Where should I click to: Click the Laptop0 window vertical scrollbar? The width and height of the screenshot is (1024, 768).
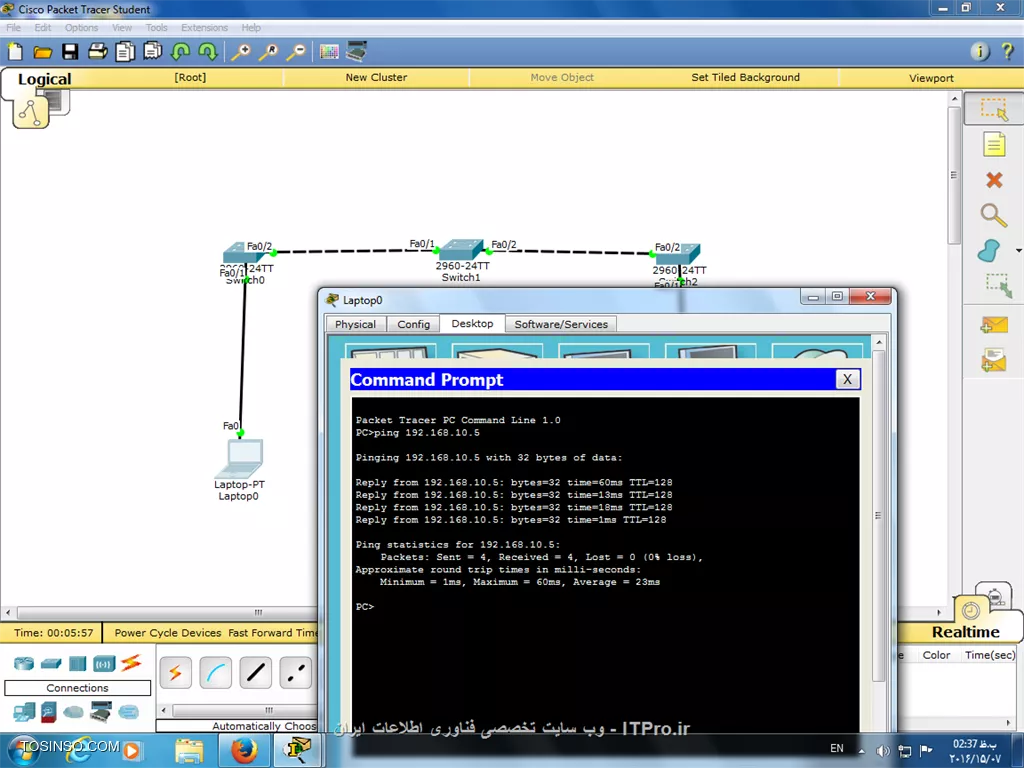[x=878, y=515]
